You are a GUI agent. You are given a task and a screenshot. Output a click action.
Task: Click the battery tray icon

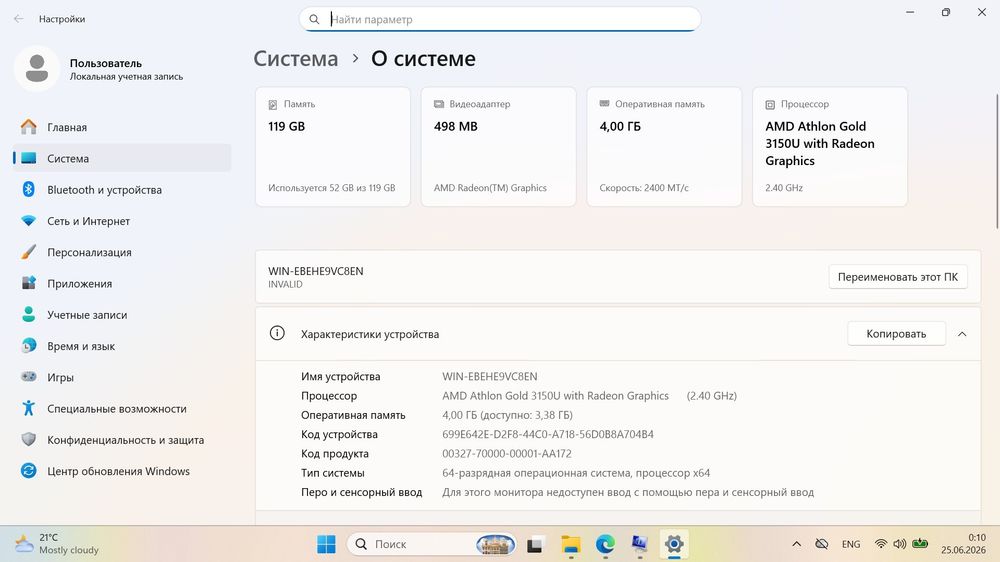920,544
